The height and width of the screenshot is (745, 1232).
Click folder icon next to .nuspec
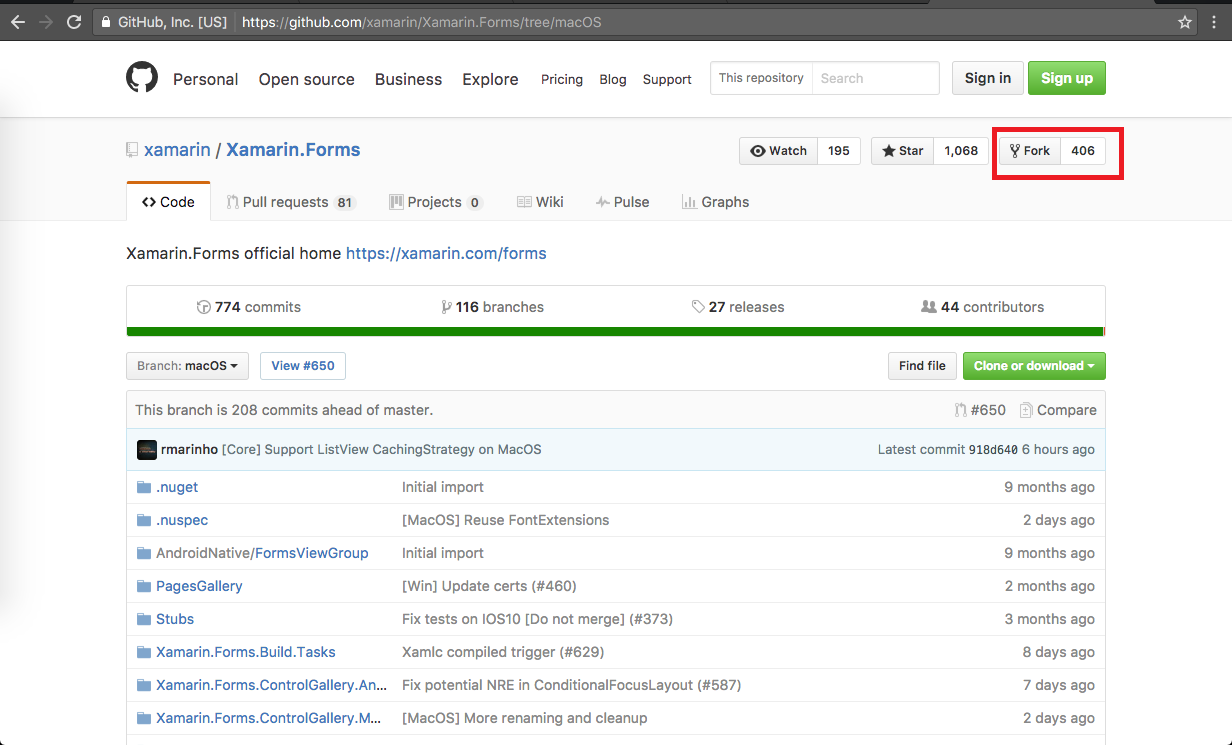(143, 520)
